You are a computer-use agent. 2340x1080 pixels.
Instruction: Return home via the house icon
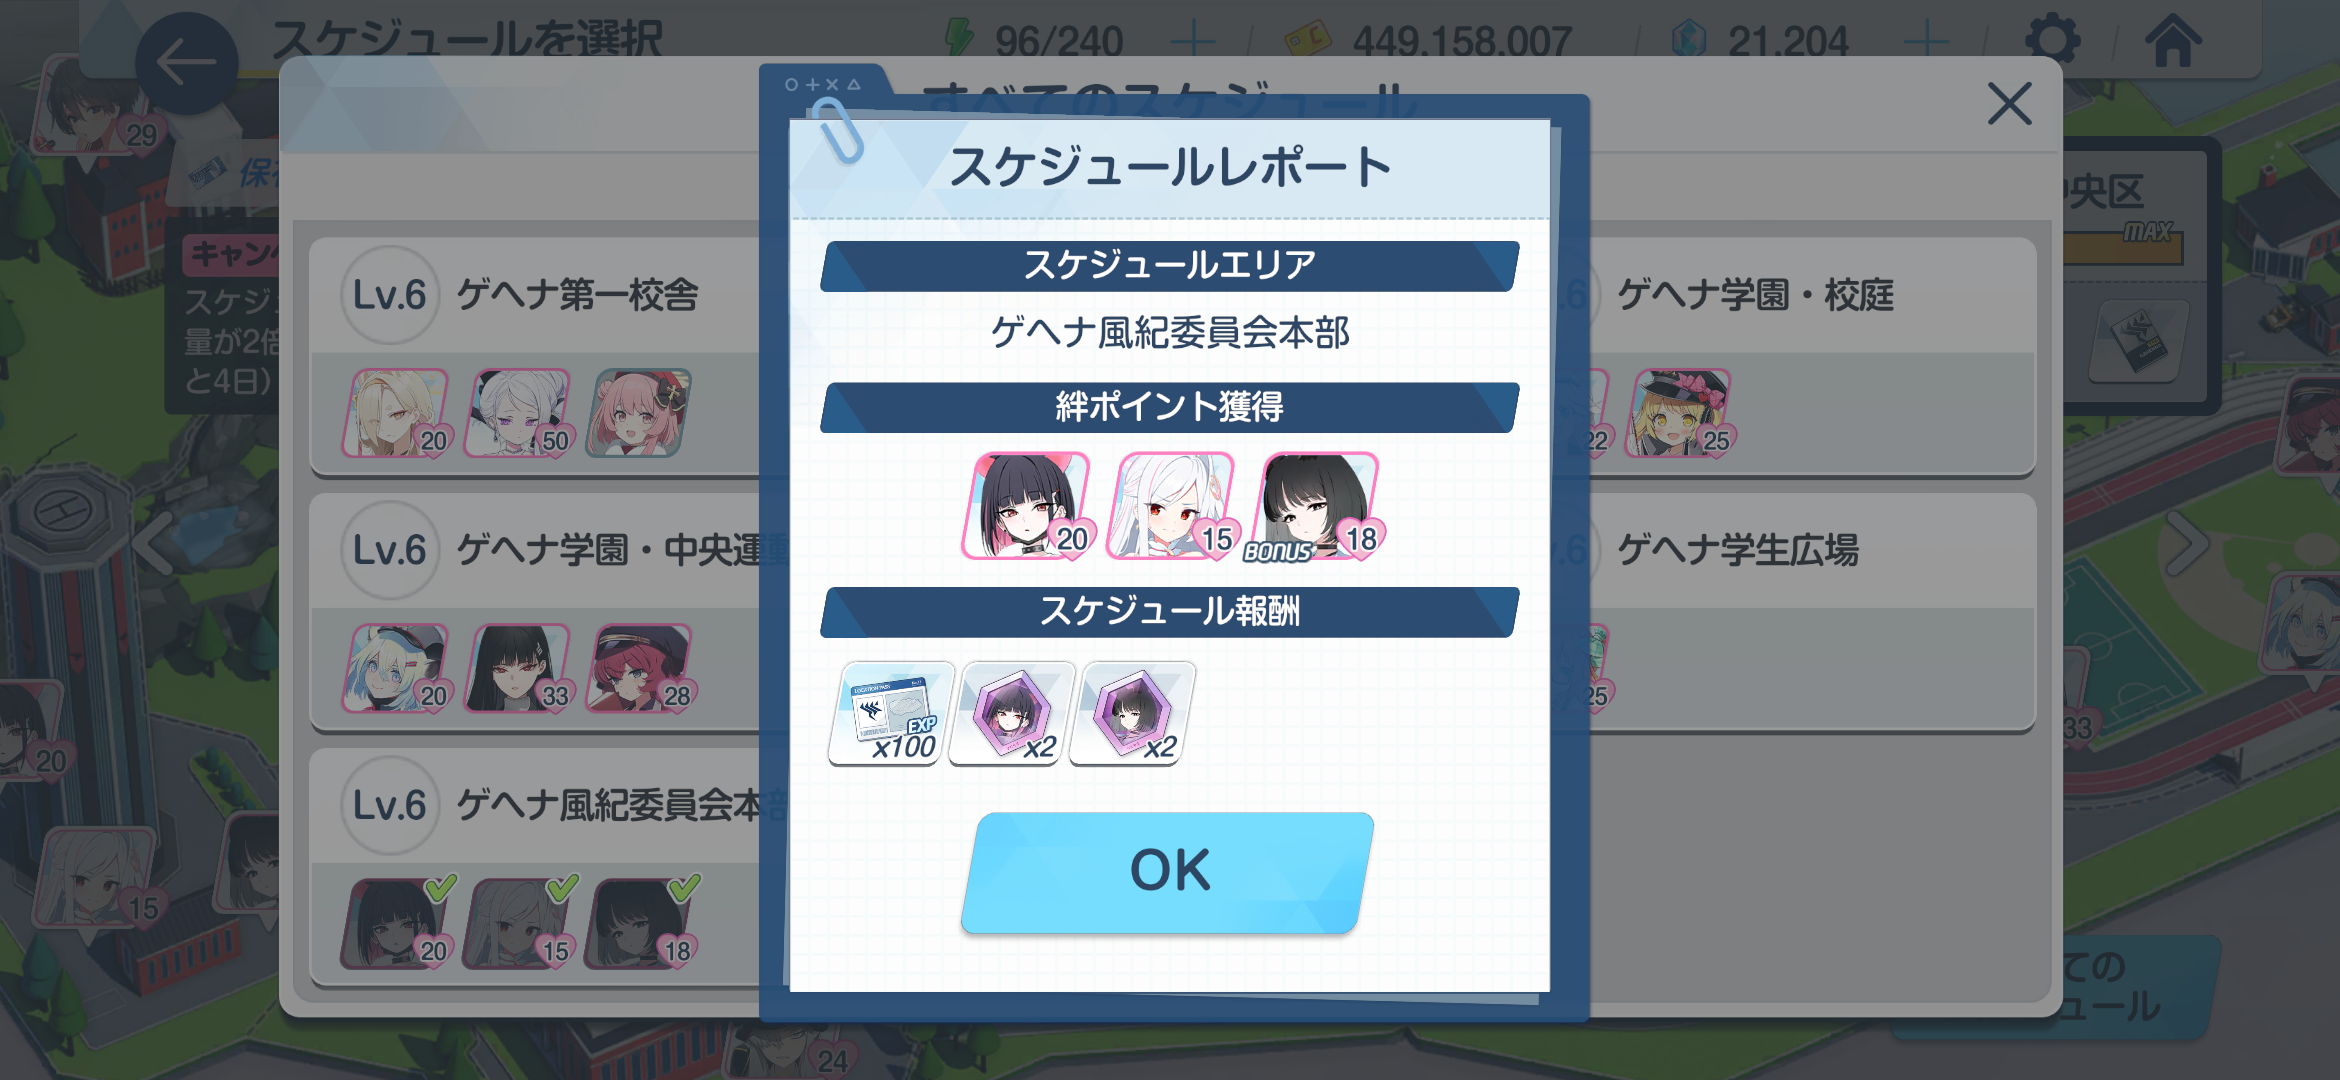point(2173,41)
